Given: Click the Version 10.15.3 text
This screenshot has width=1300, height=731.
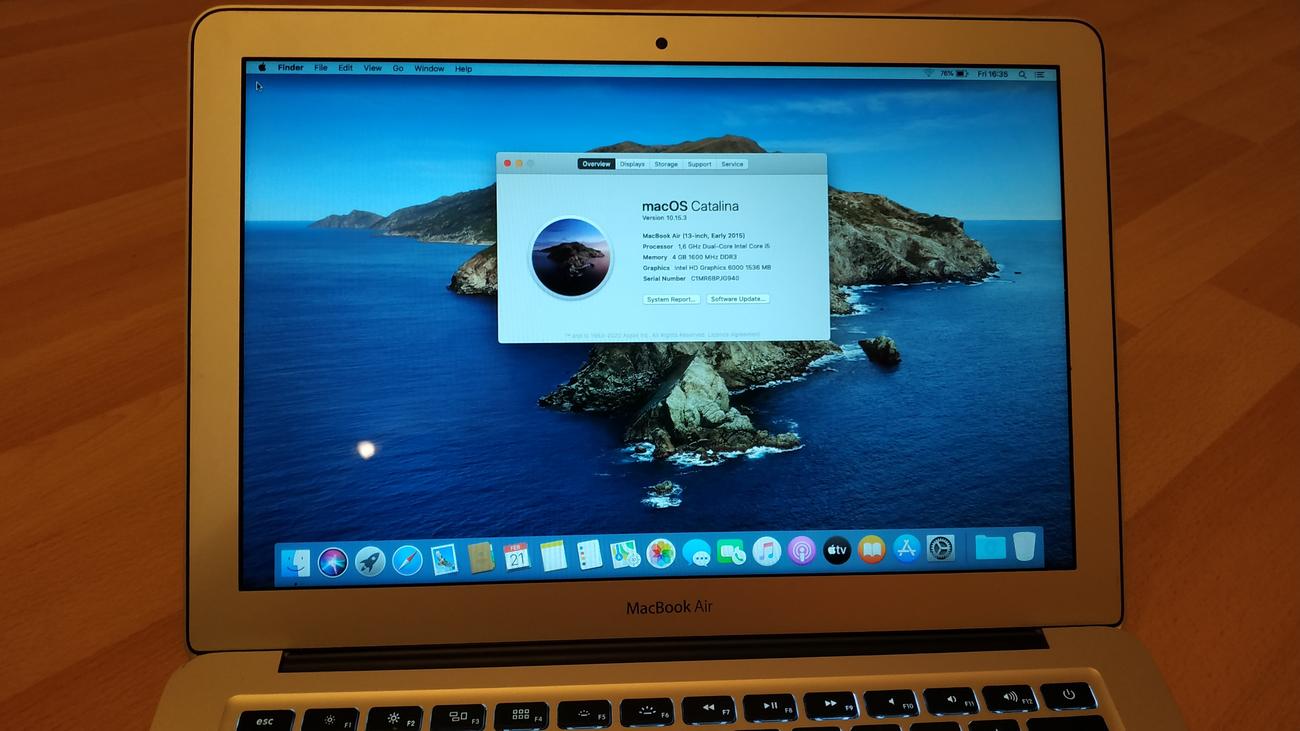Looking at the screenshot, I should pyautogui.click(x=667, y=218).
